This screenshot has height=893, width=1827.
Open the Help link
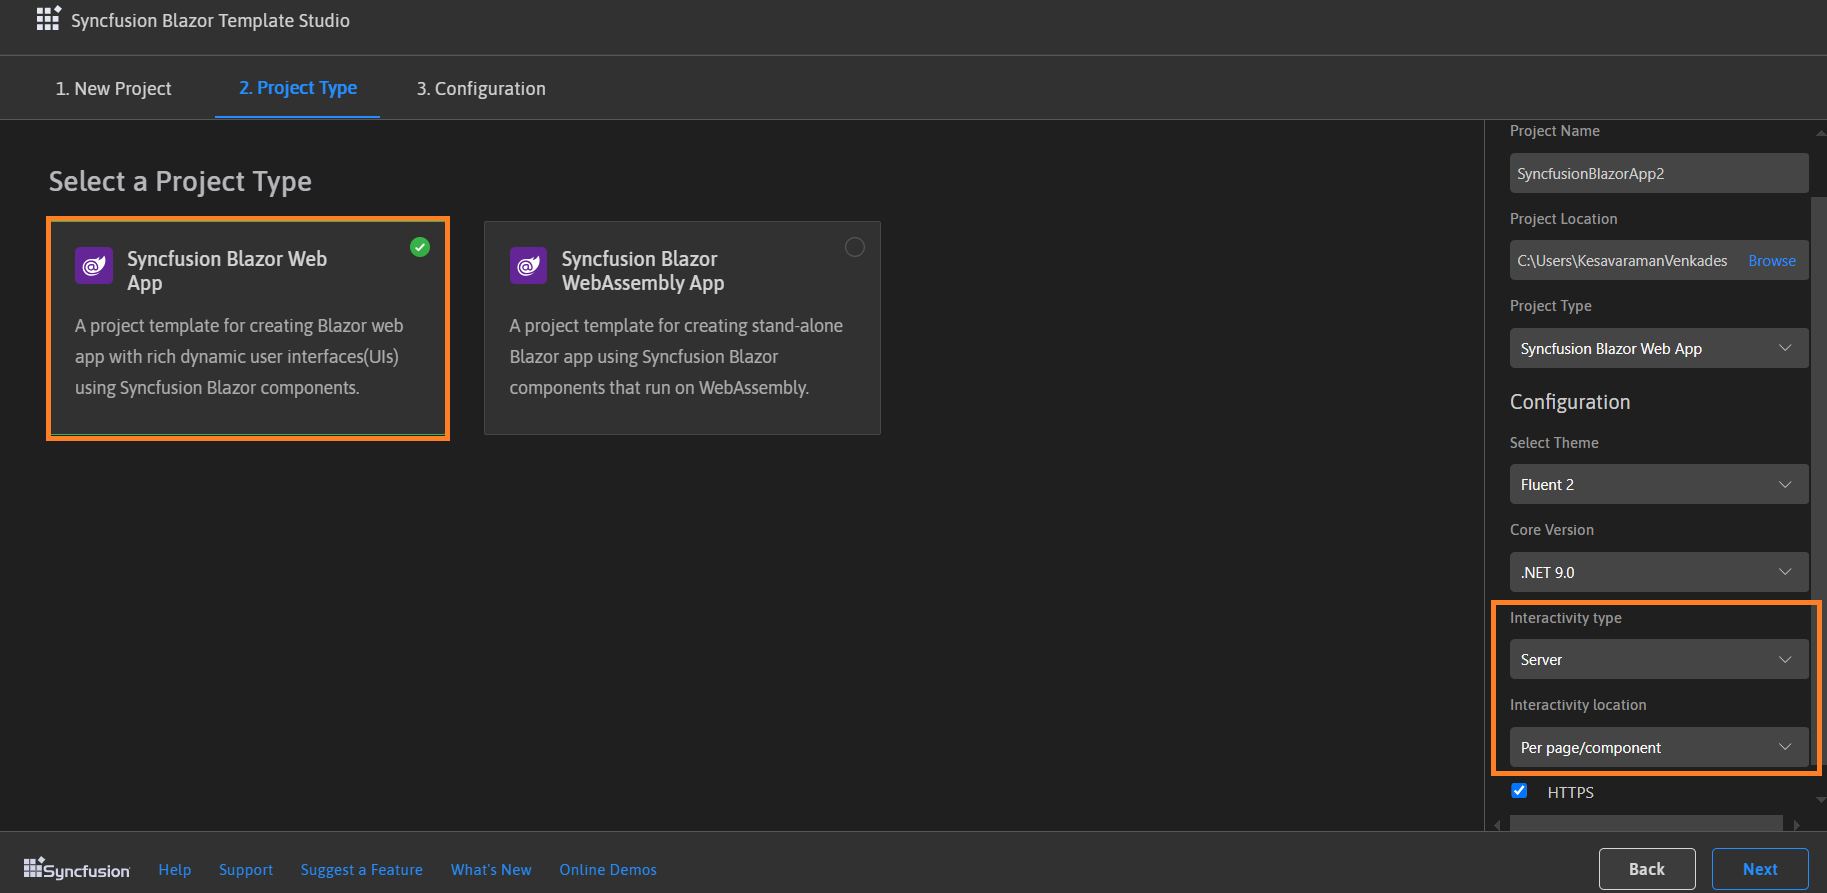coord(175,870)
